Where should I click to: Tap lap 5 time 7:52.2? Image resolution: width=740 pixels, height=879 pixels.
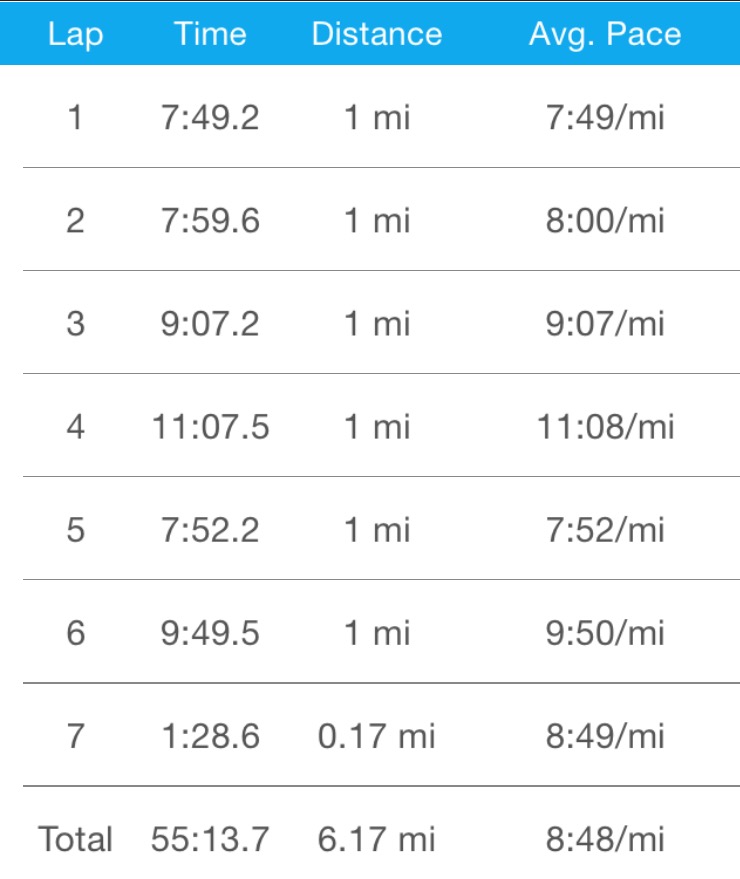[x=210, y=530]
